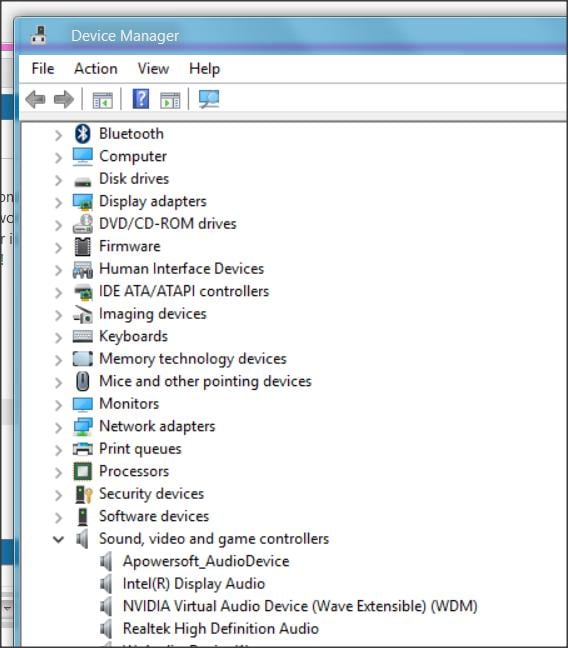Click the Memory technology devices label
Image resolution: width=568 pixels, height=648 pixels.
[193, 359]
